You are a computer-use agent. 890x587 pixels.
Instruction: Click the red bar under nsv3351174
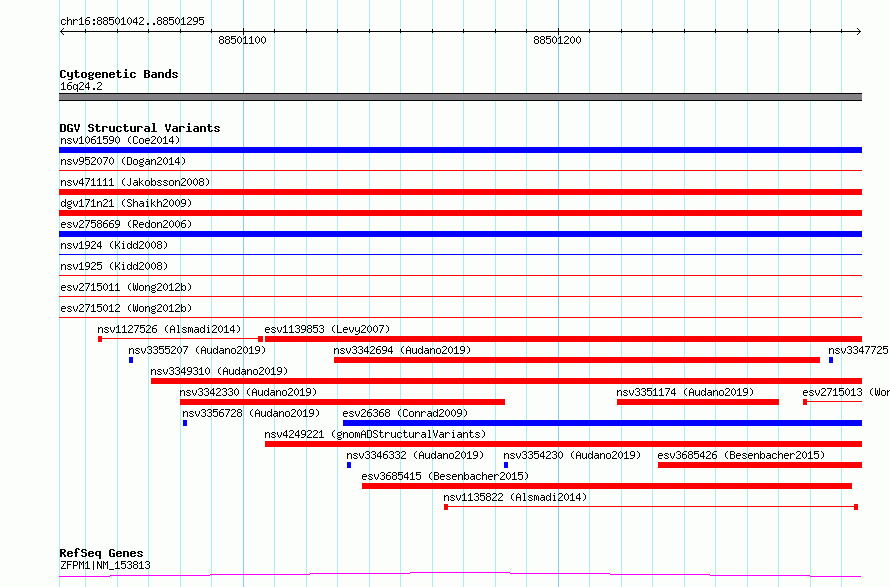698,402
